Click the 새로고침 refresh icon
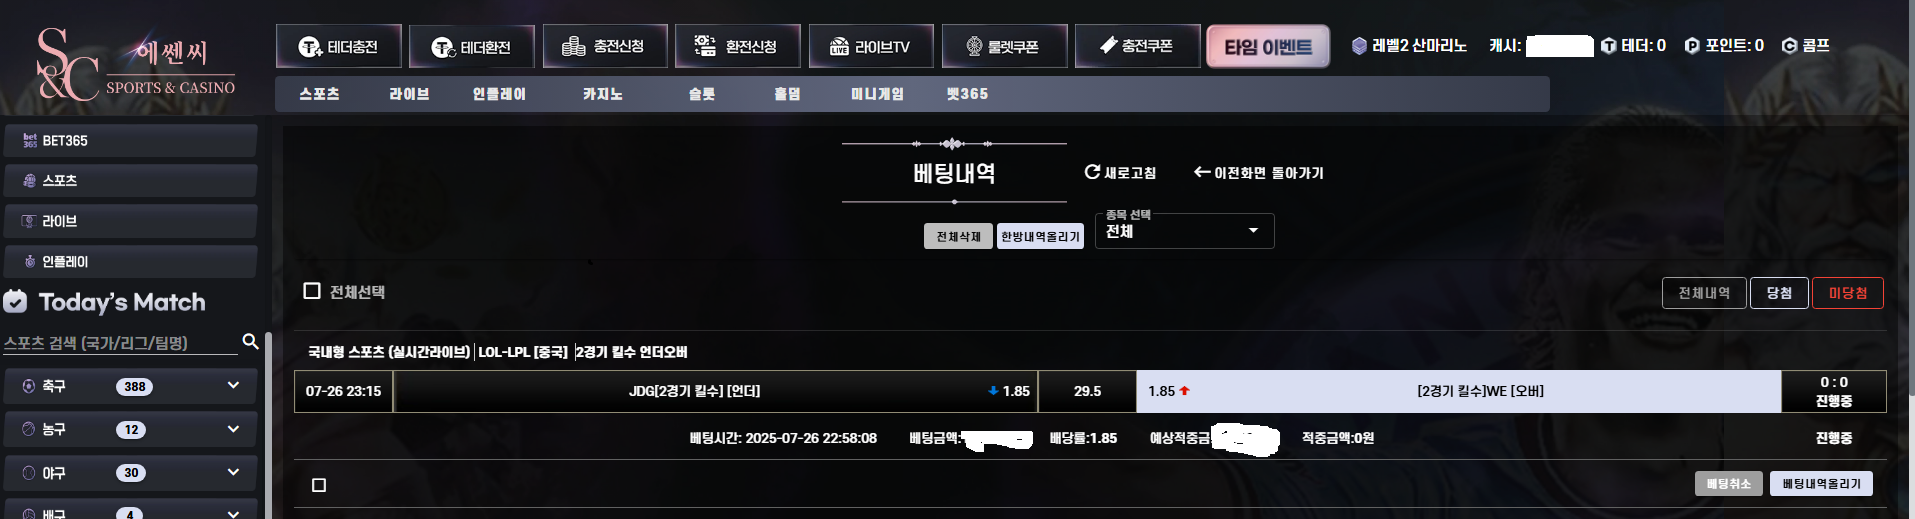This screenshot has width=1915, height=519. pyautogui.click(x=1092, y=172)
